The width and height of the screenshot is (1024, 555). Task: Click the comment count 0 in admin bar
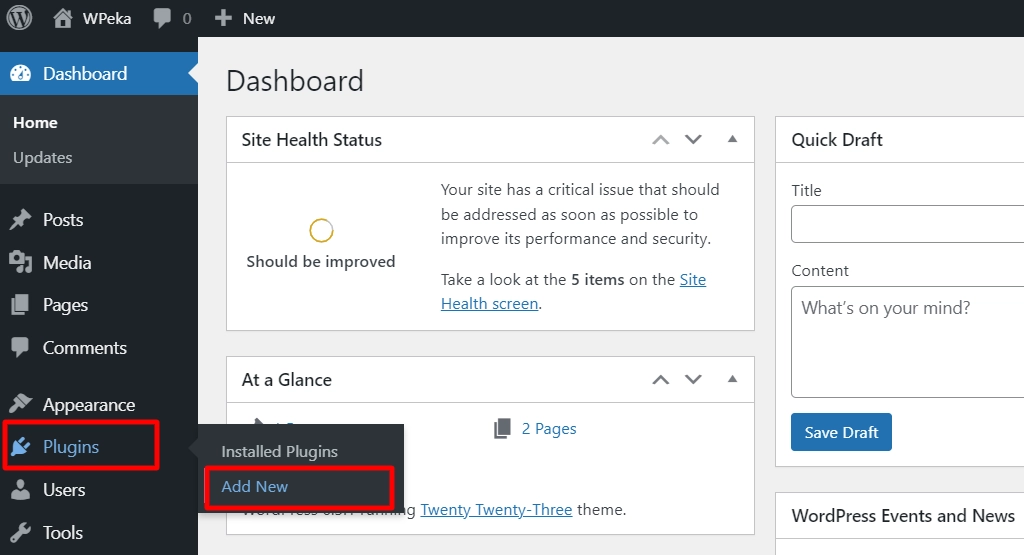click(187, 18)
